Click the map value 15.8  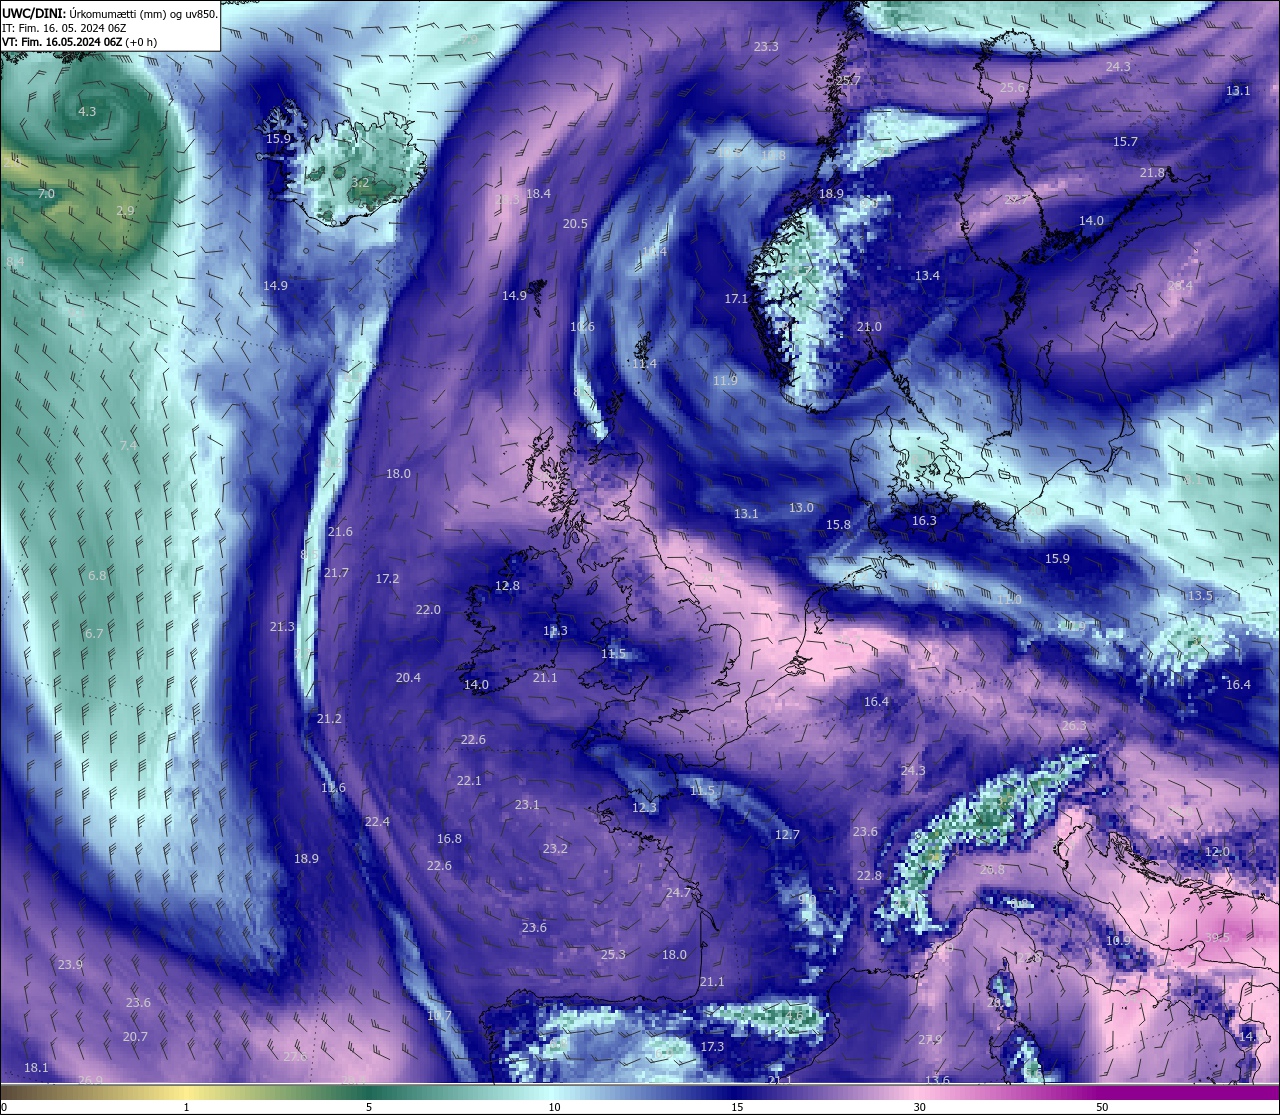point(838,524)
